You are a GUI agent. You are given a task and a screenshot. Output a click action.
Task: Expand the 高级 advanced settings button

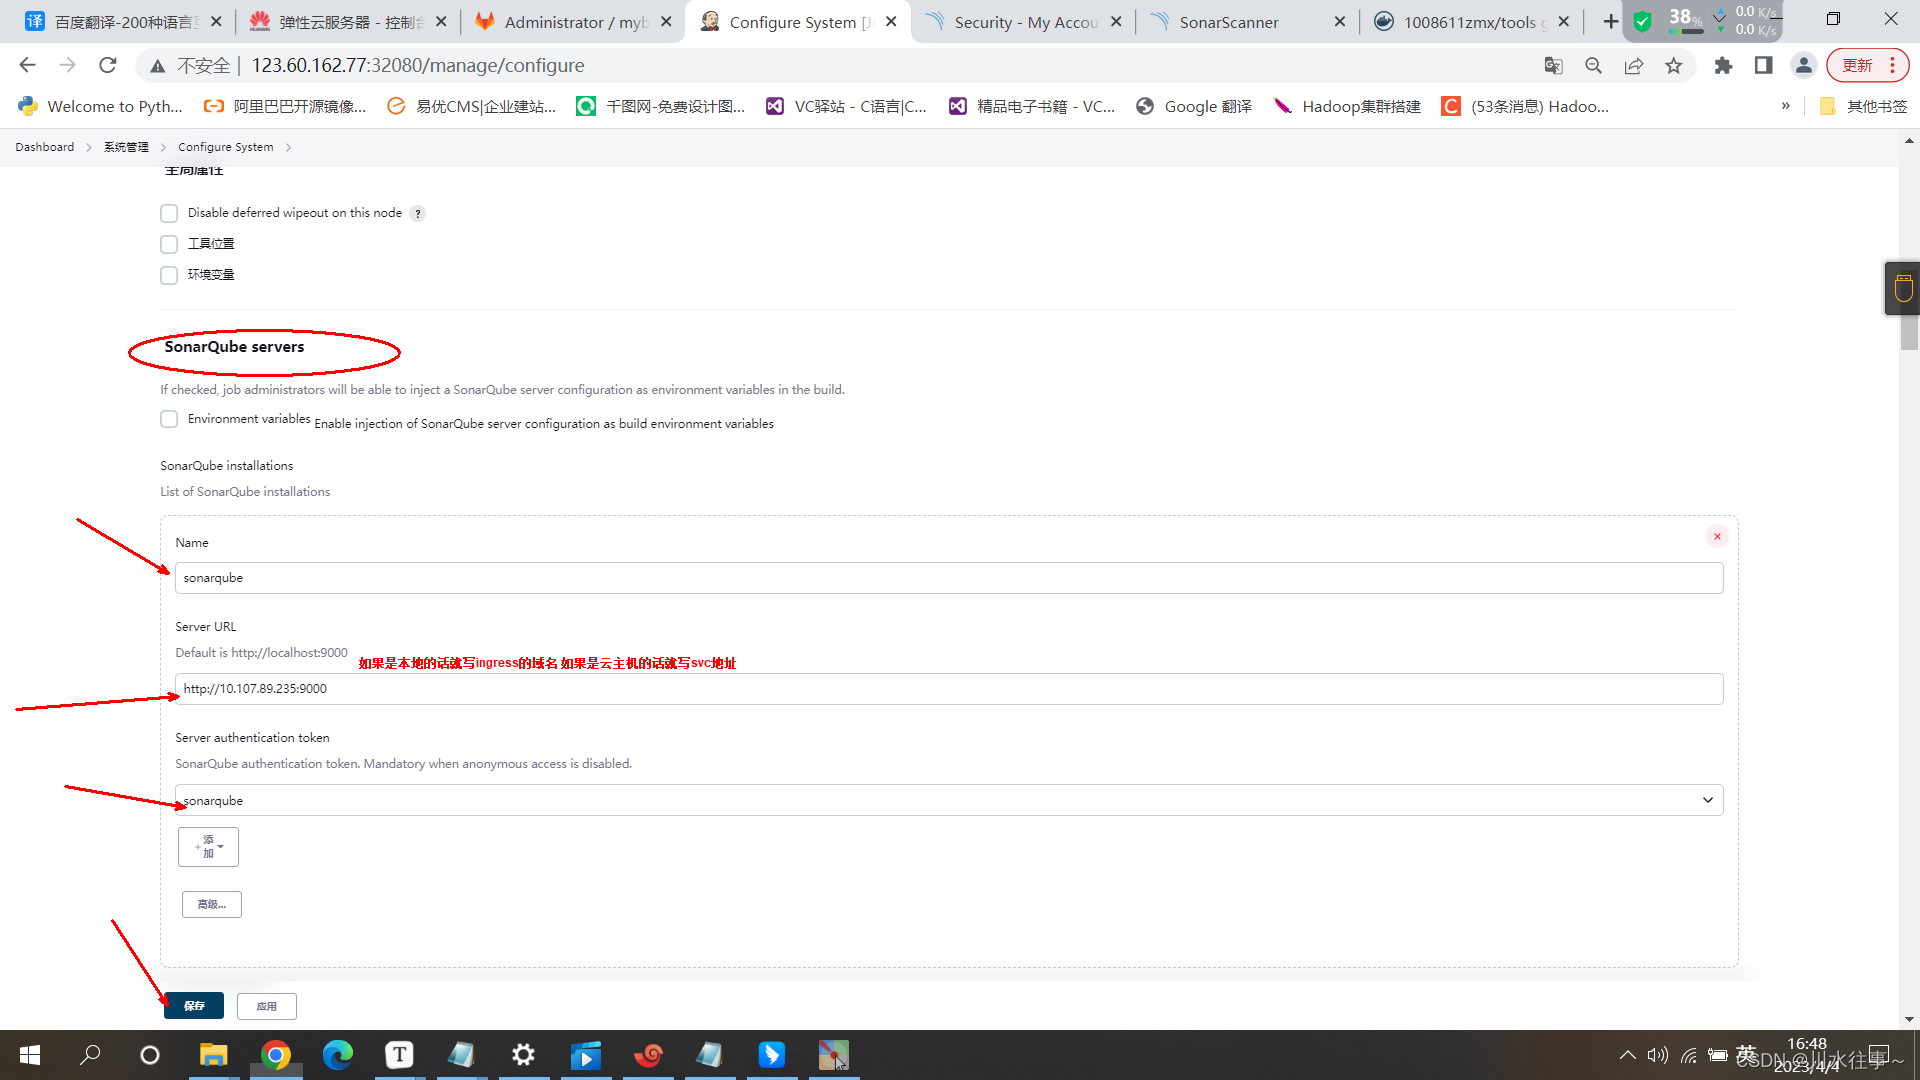click(x=212, y=905)
